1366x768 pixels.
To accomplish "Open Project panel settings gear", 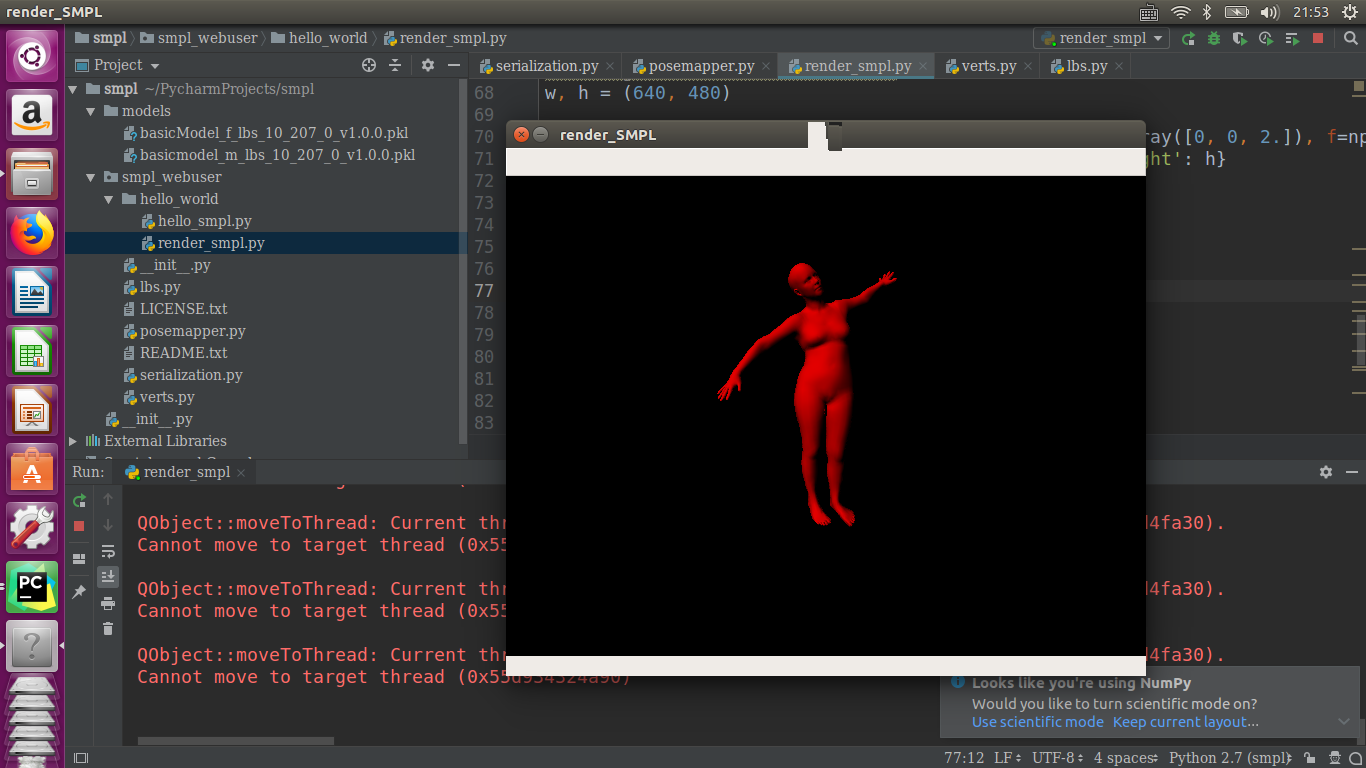I will tap(428, 65).
